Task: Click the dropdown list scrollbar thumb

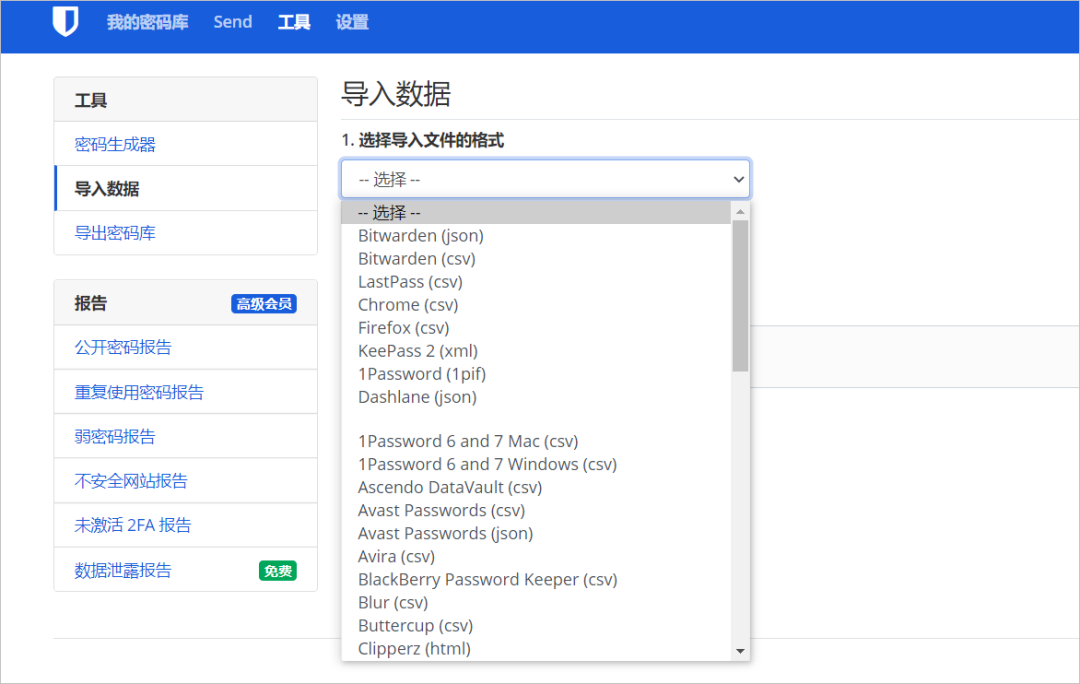Action: (740, 296)
